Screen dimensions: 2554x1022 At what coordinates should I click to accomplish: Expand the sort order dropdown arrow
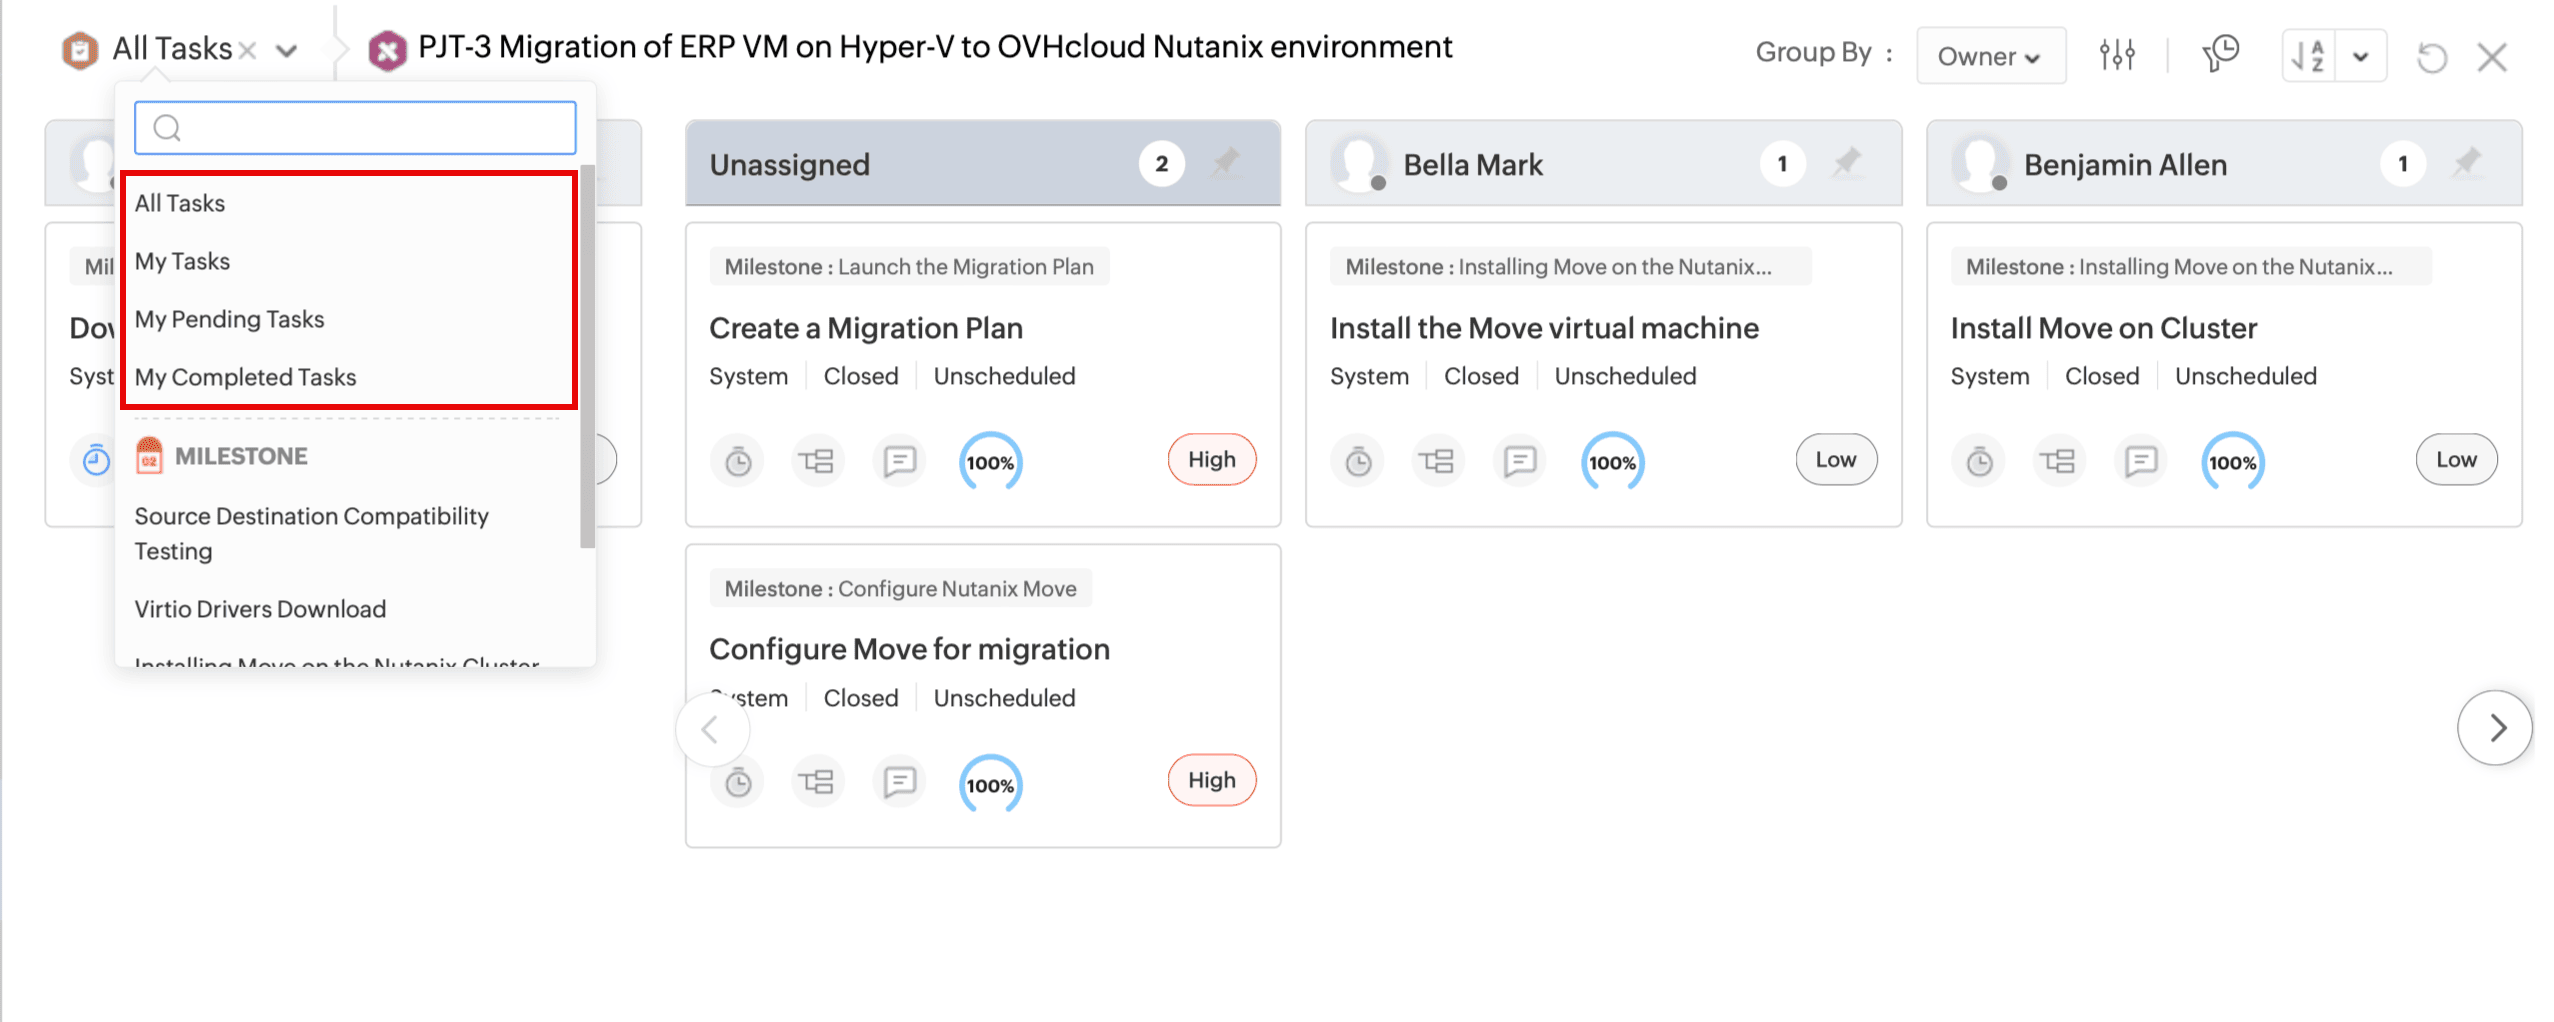pyautogui.click(x=2360, y=57)
